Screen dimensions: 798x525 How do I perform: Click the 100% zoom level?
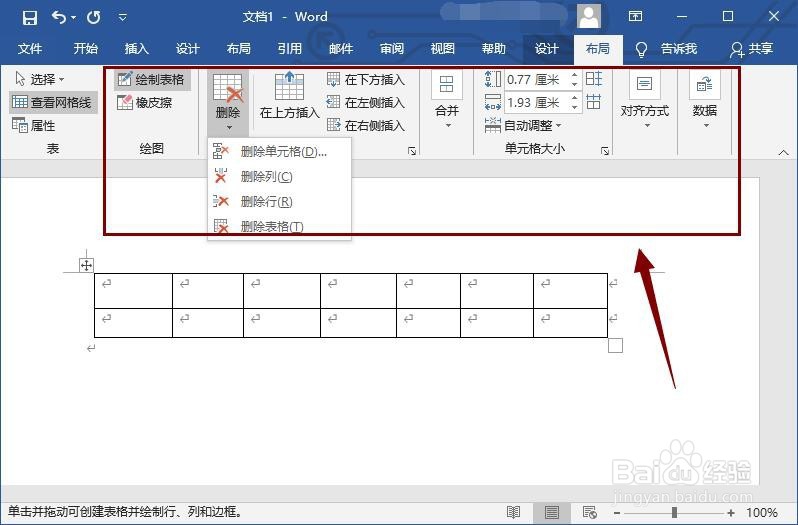[x=761, y=512]
